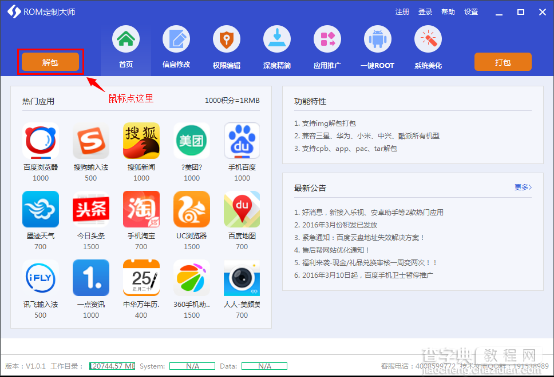
Task: Click feature line 支持cpb、app、pac、tar解包
Action: coord(345,148)
